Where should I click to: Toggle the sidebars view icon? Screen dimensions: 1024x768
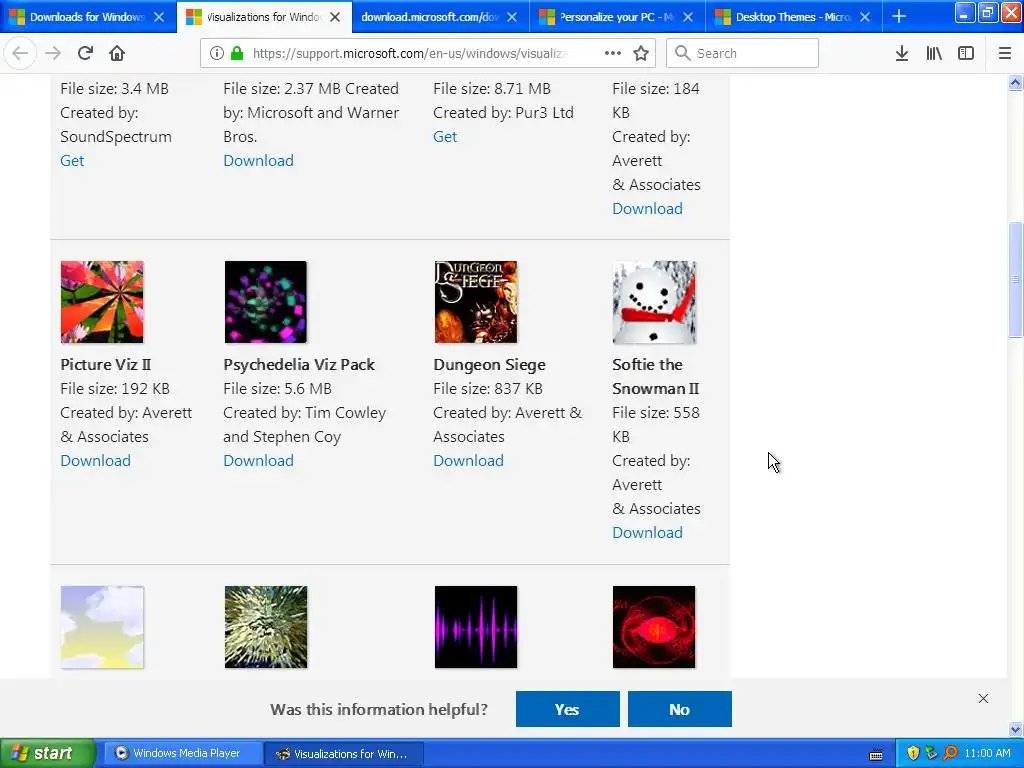(966, 53)
